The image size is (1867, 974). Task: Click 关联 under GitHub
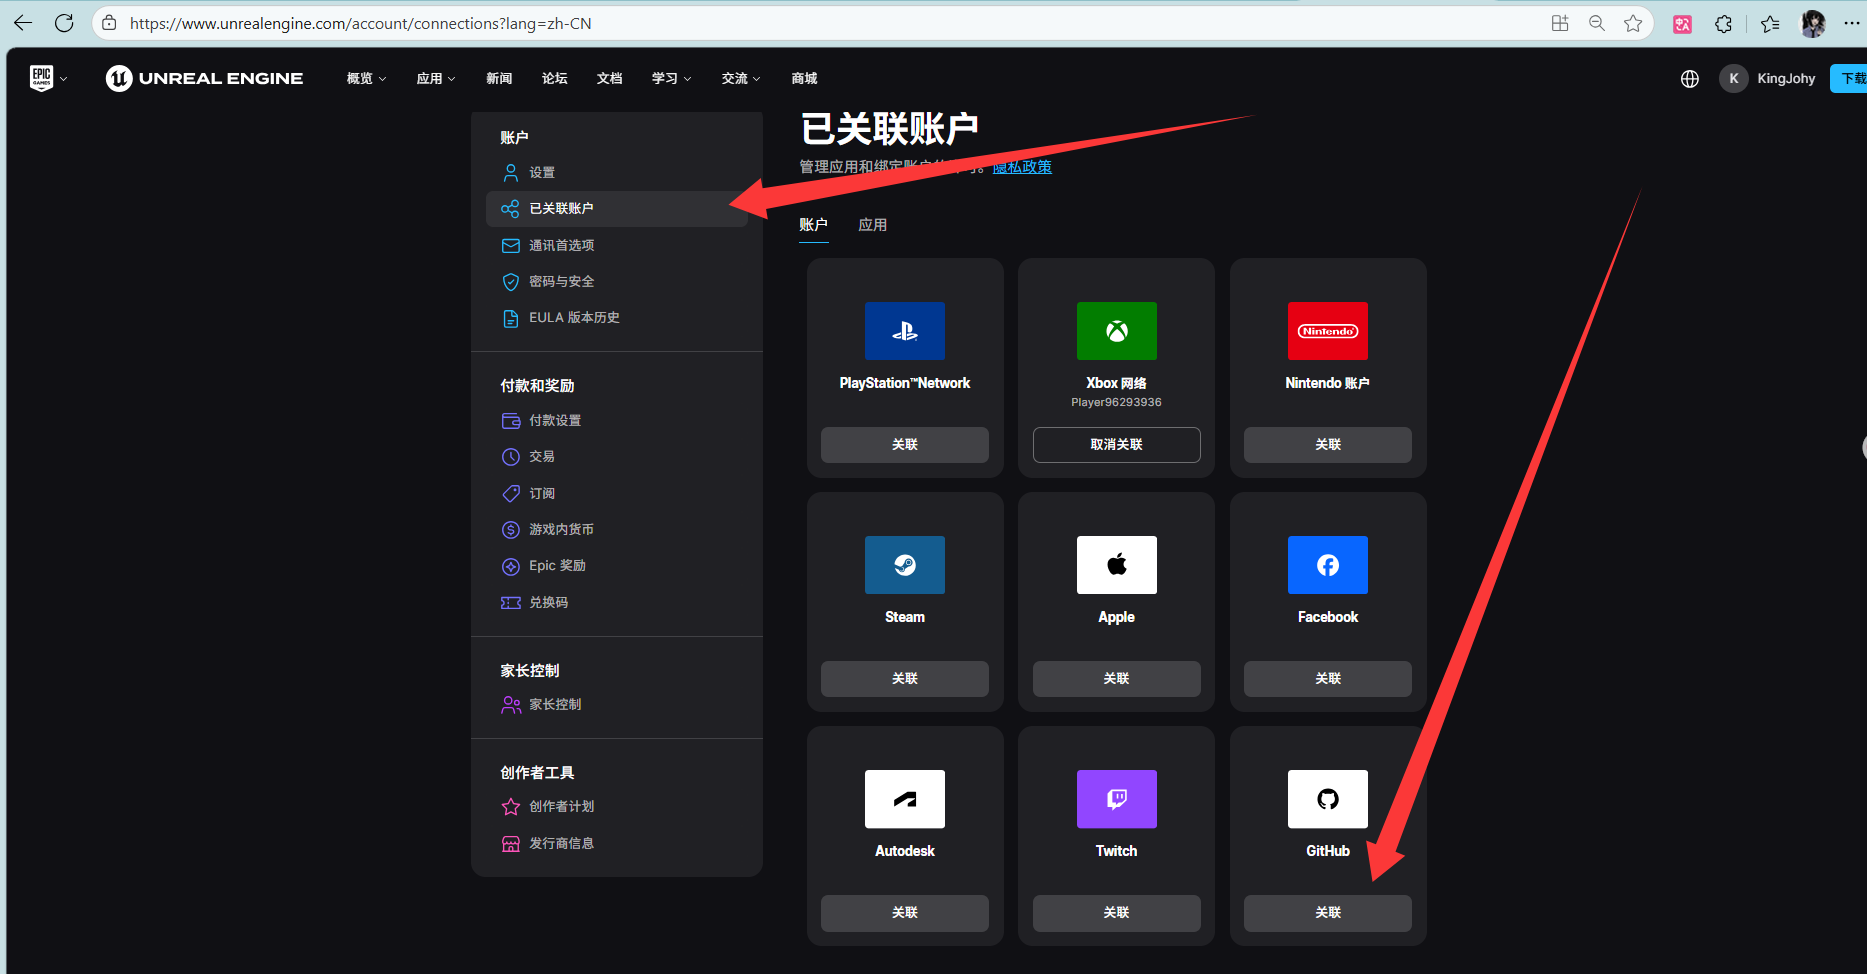(x=1328, y=913)
